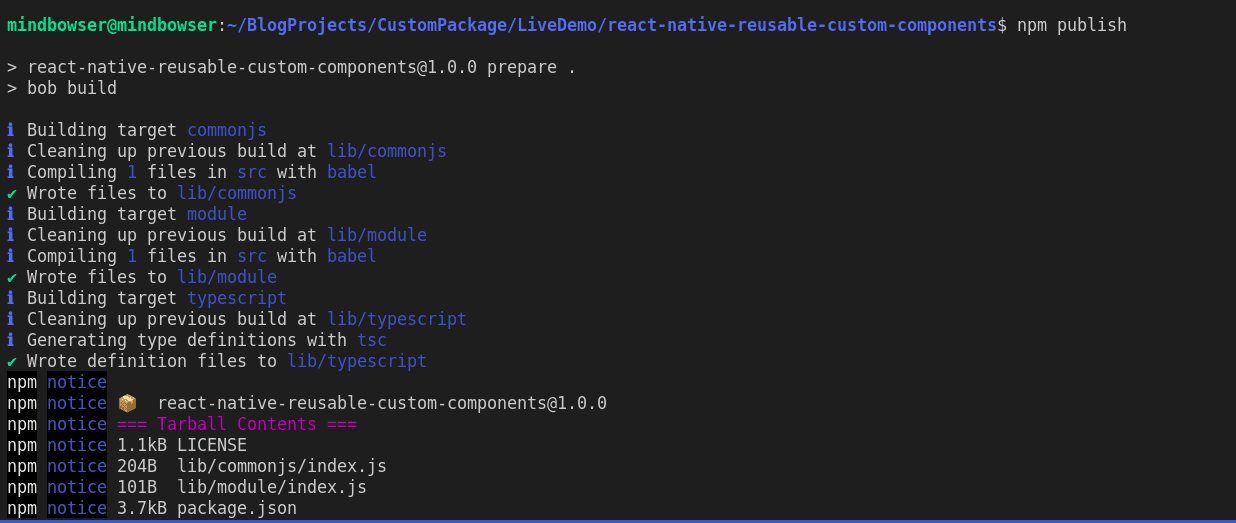Click info icon beside 'Building target commonjs'
The height and width of the screenshot is (523, 1236).
(x=11, y=130)
